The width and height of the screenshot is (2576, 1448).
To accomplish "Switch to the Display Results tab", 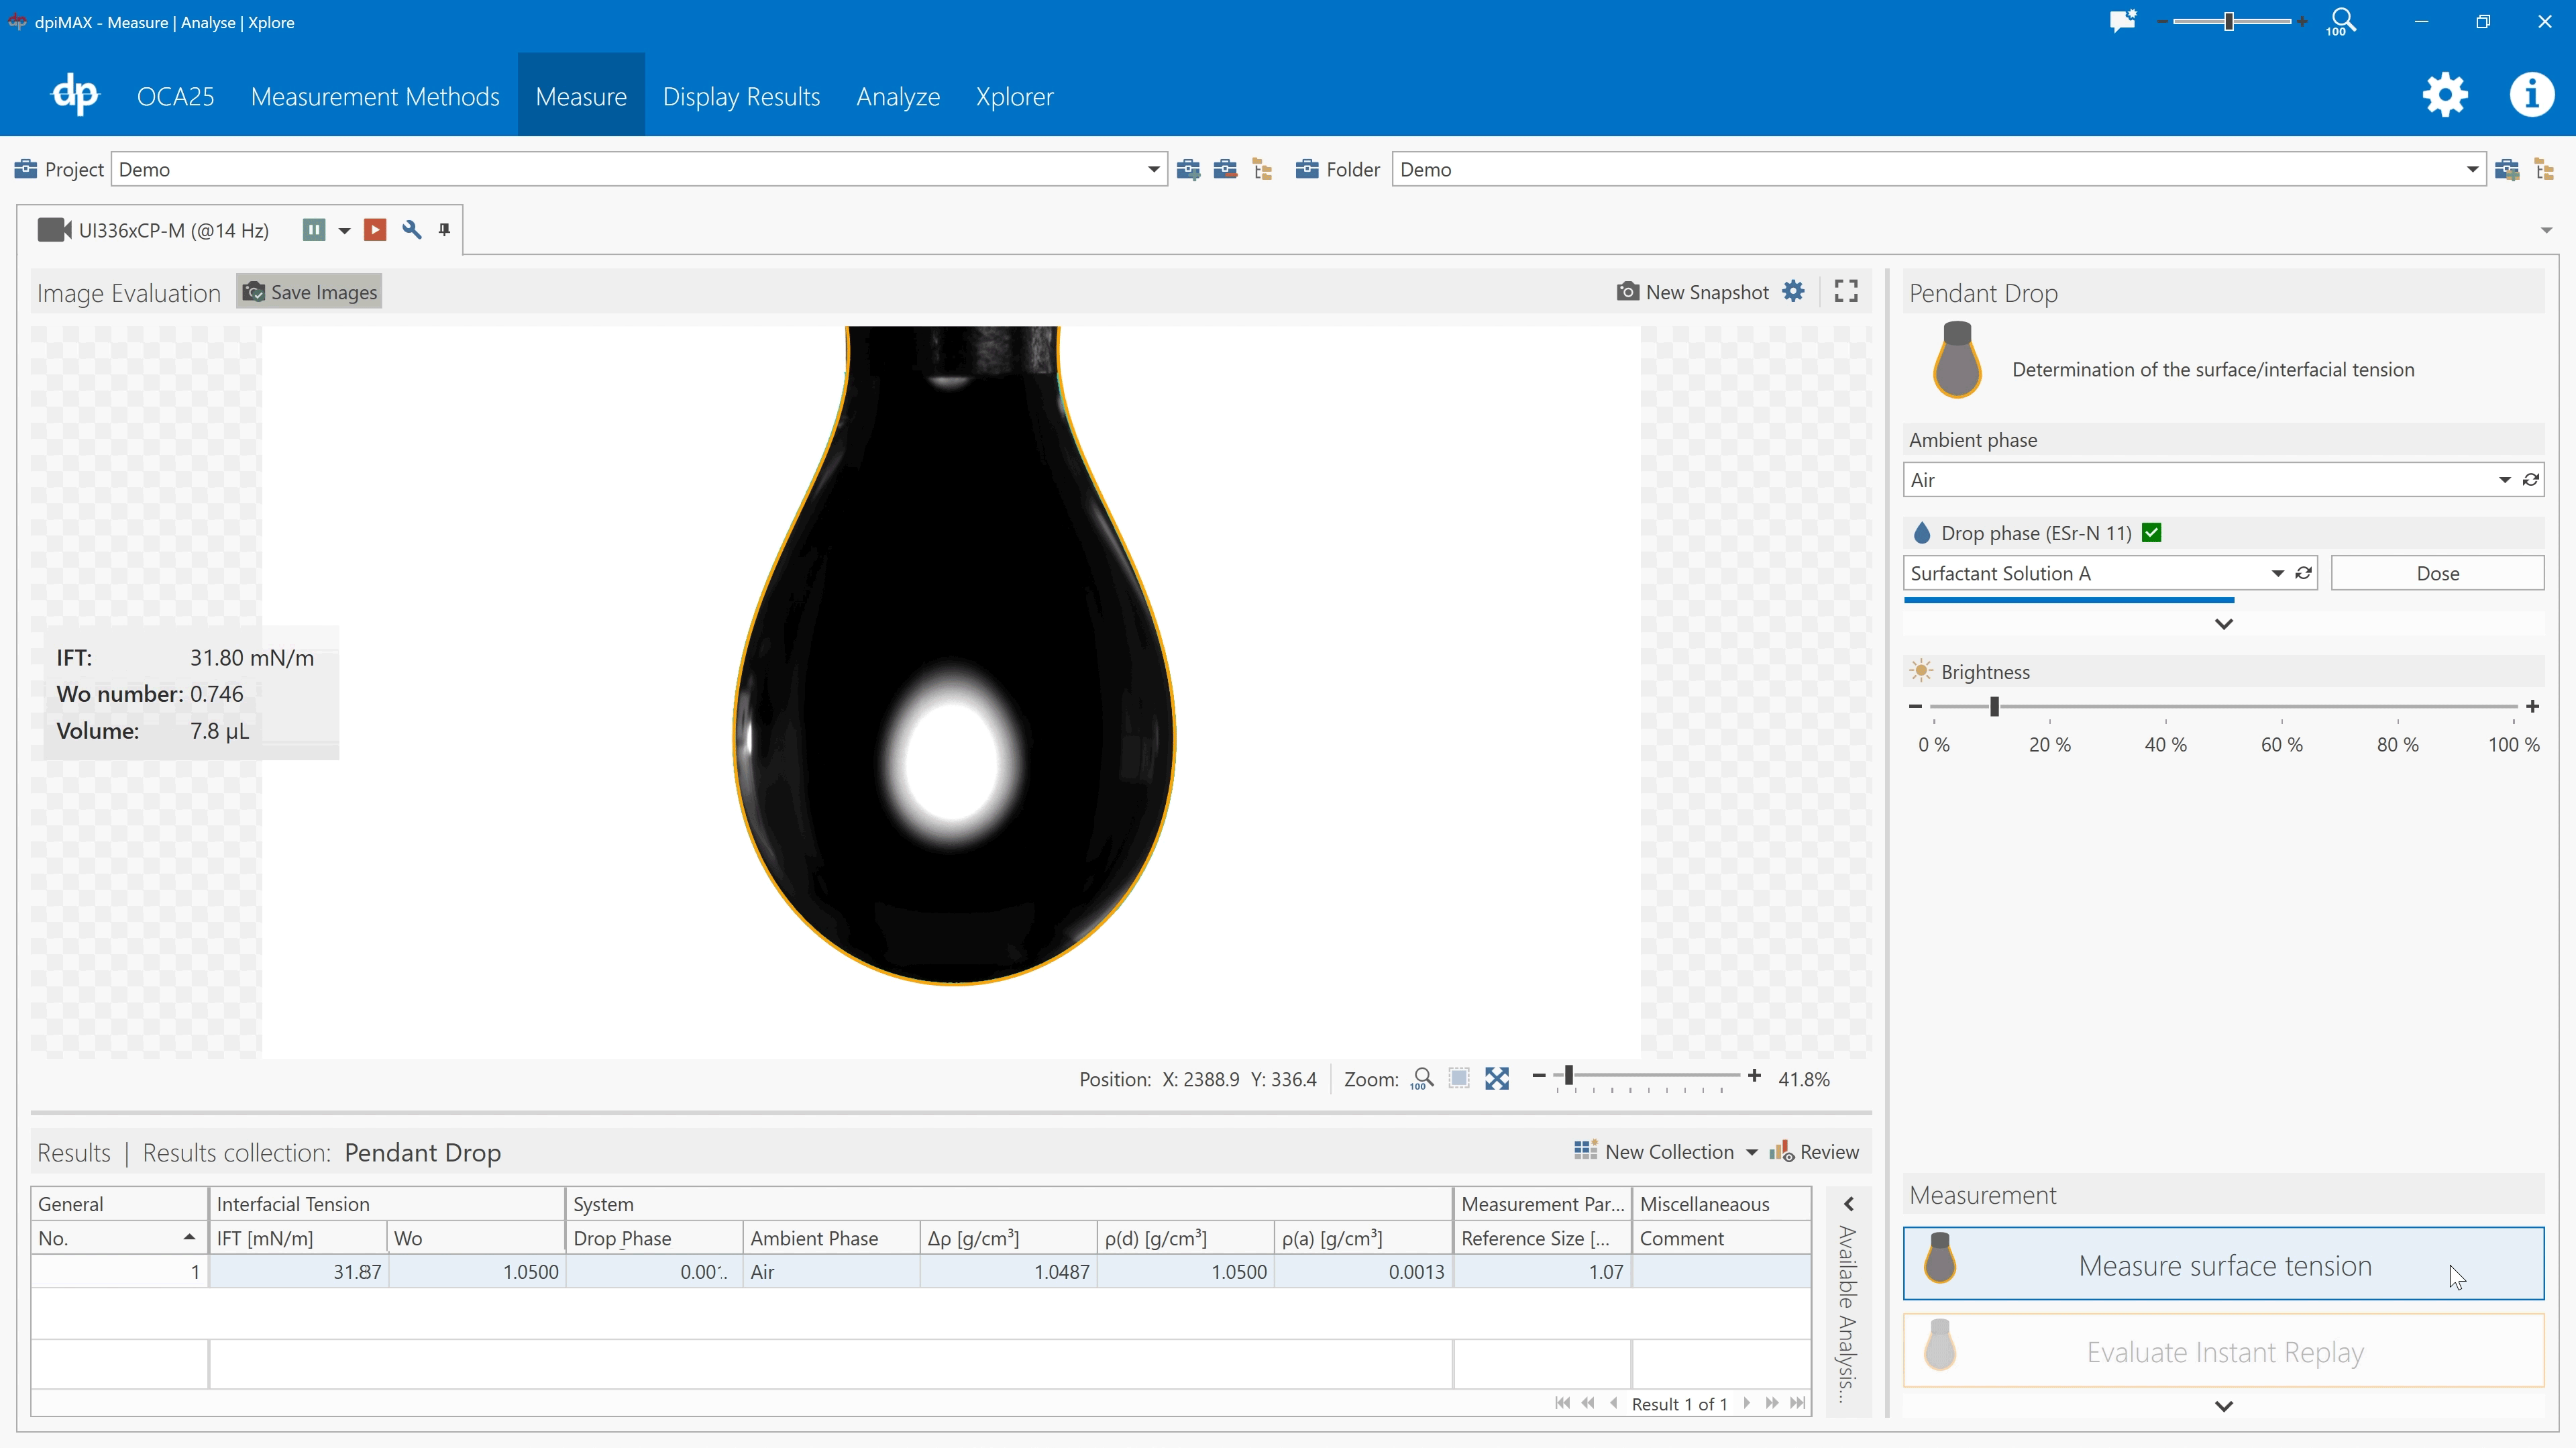I will click(x=741, y=96).
